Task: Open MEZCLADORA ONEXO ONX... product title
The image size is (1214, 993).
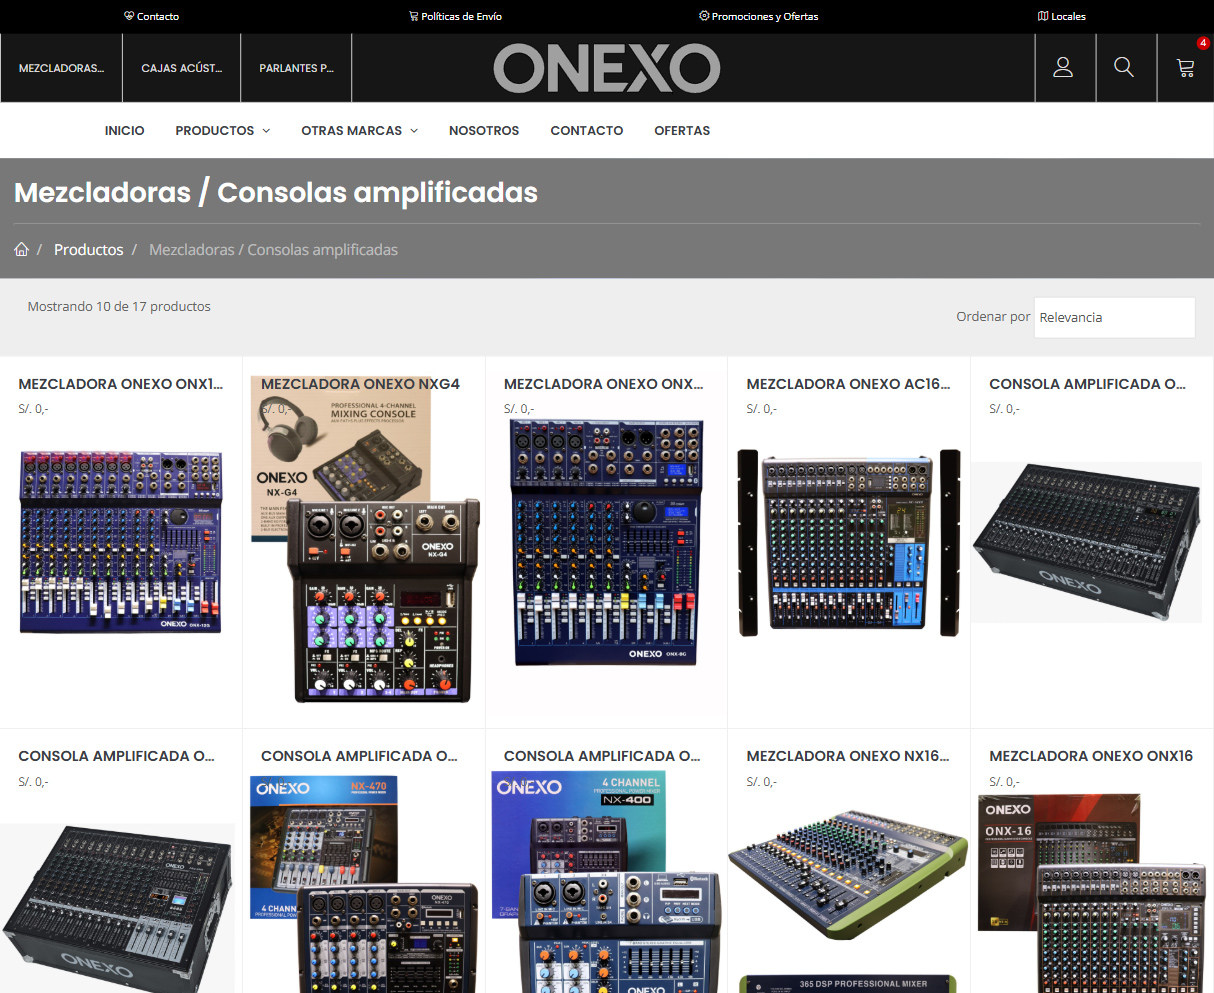Action: pos(604,384)
